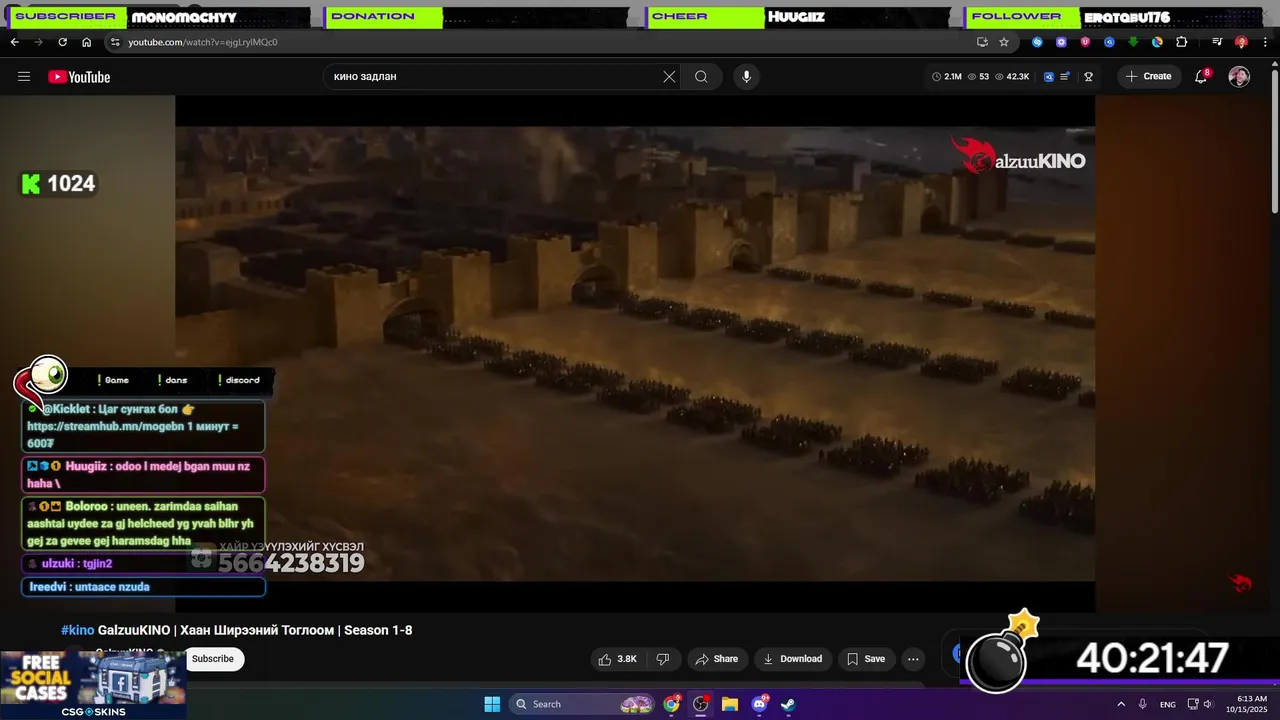Open File Explorer from taskbar
Viewport: 1280px width, 720px height.
point(730,704)
